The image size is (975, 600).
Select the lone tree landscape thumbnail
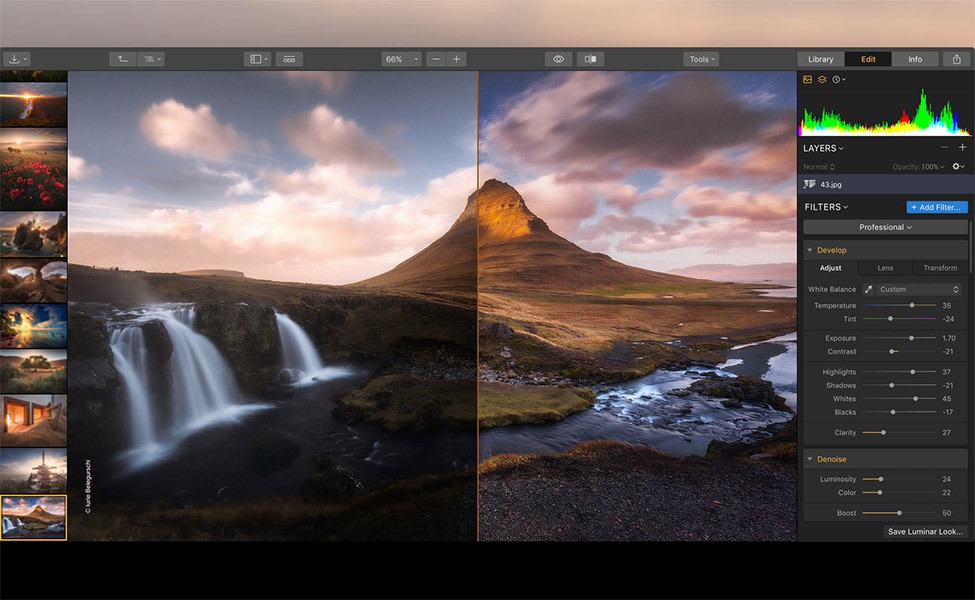tap(34, 371)
